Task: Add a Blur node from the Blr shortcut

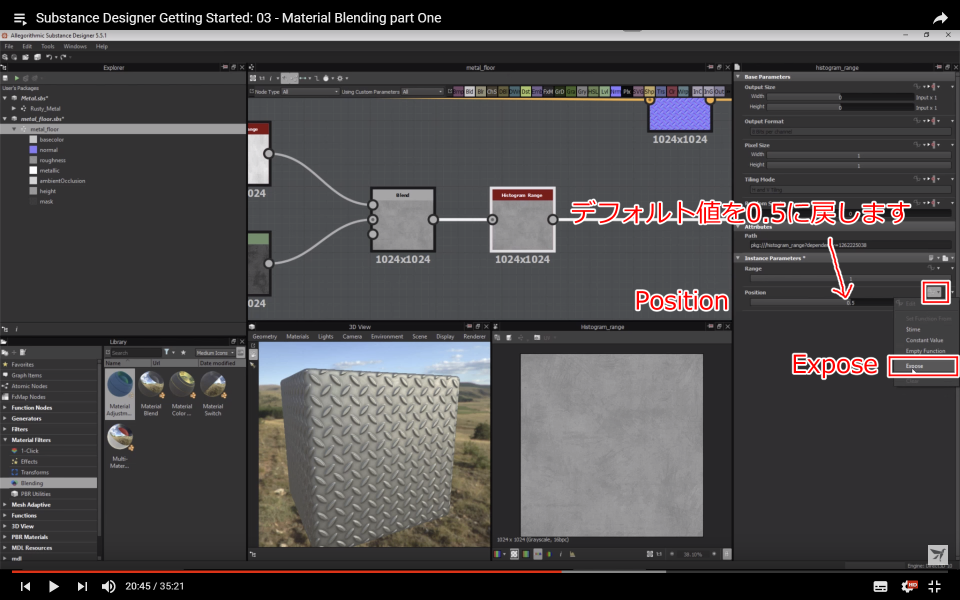Action: (481, 92)
